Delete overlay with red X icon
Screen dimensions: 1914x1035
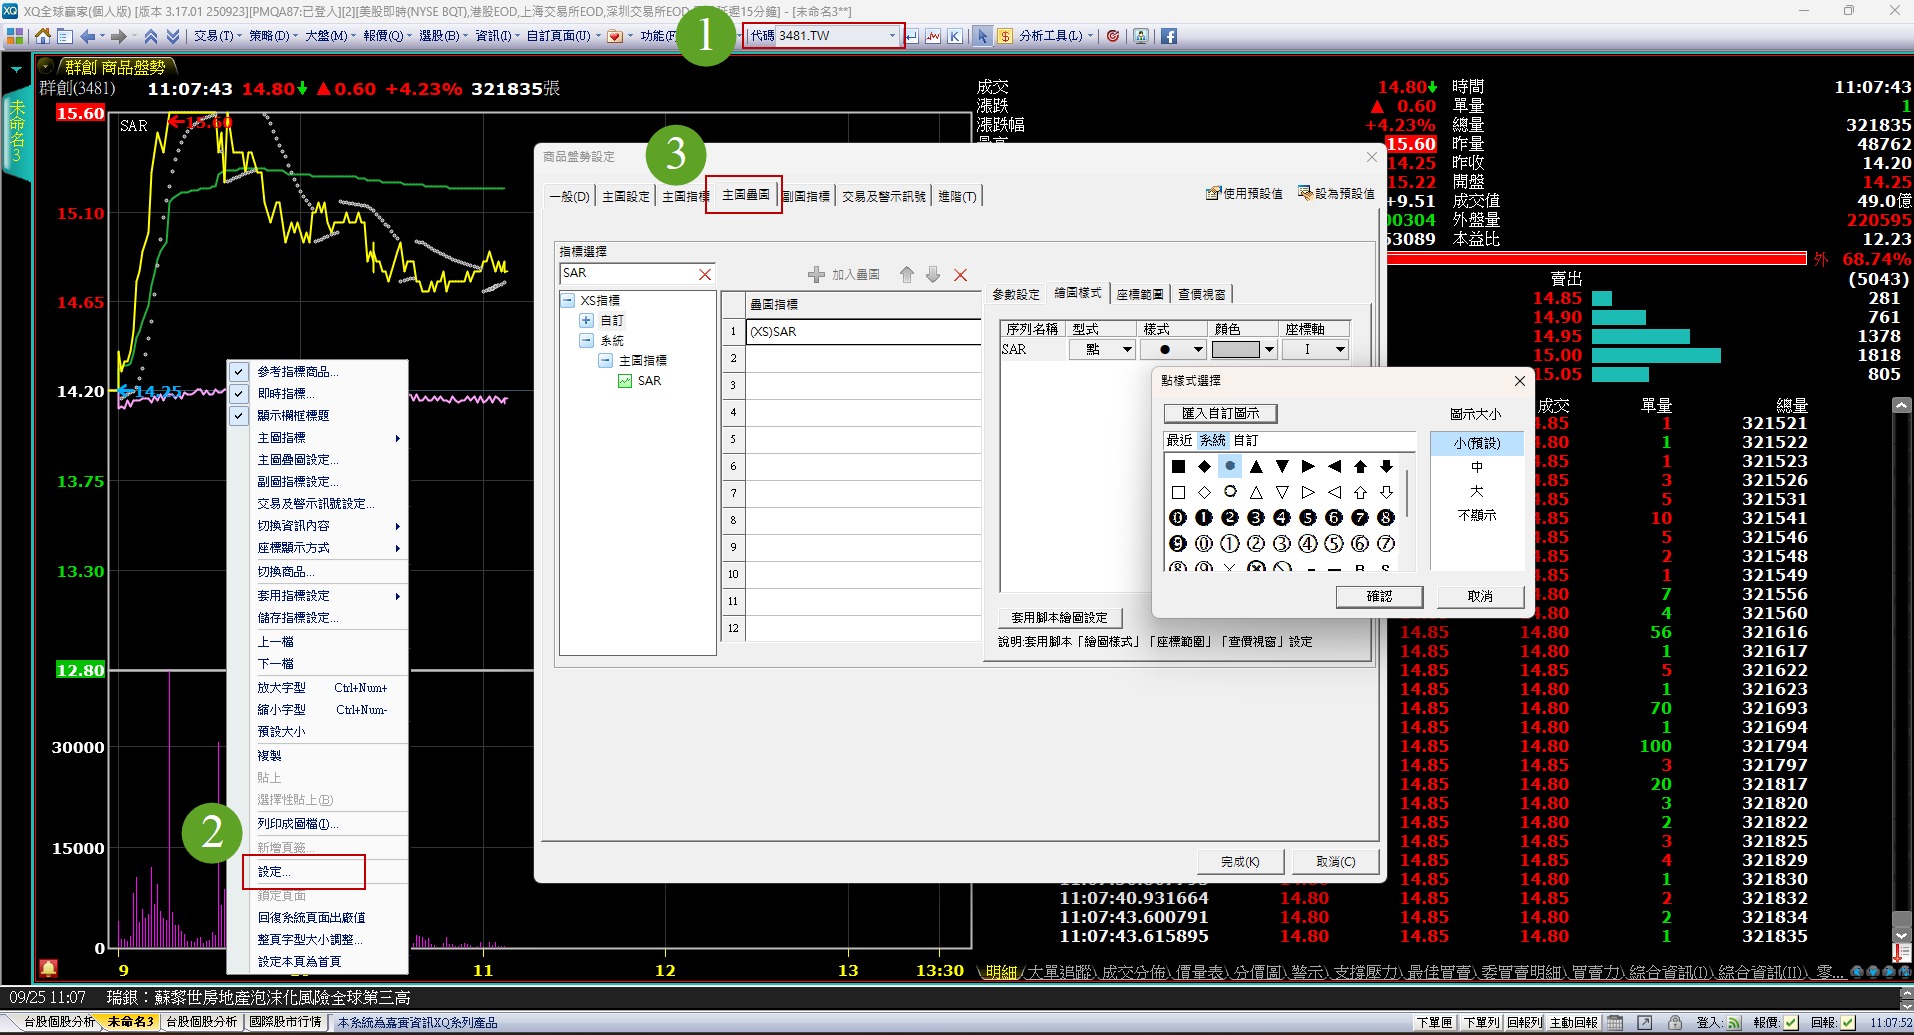(960, 275)
